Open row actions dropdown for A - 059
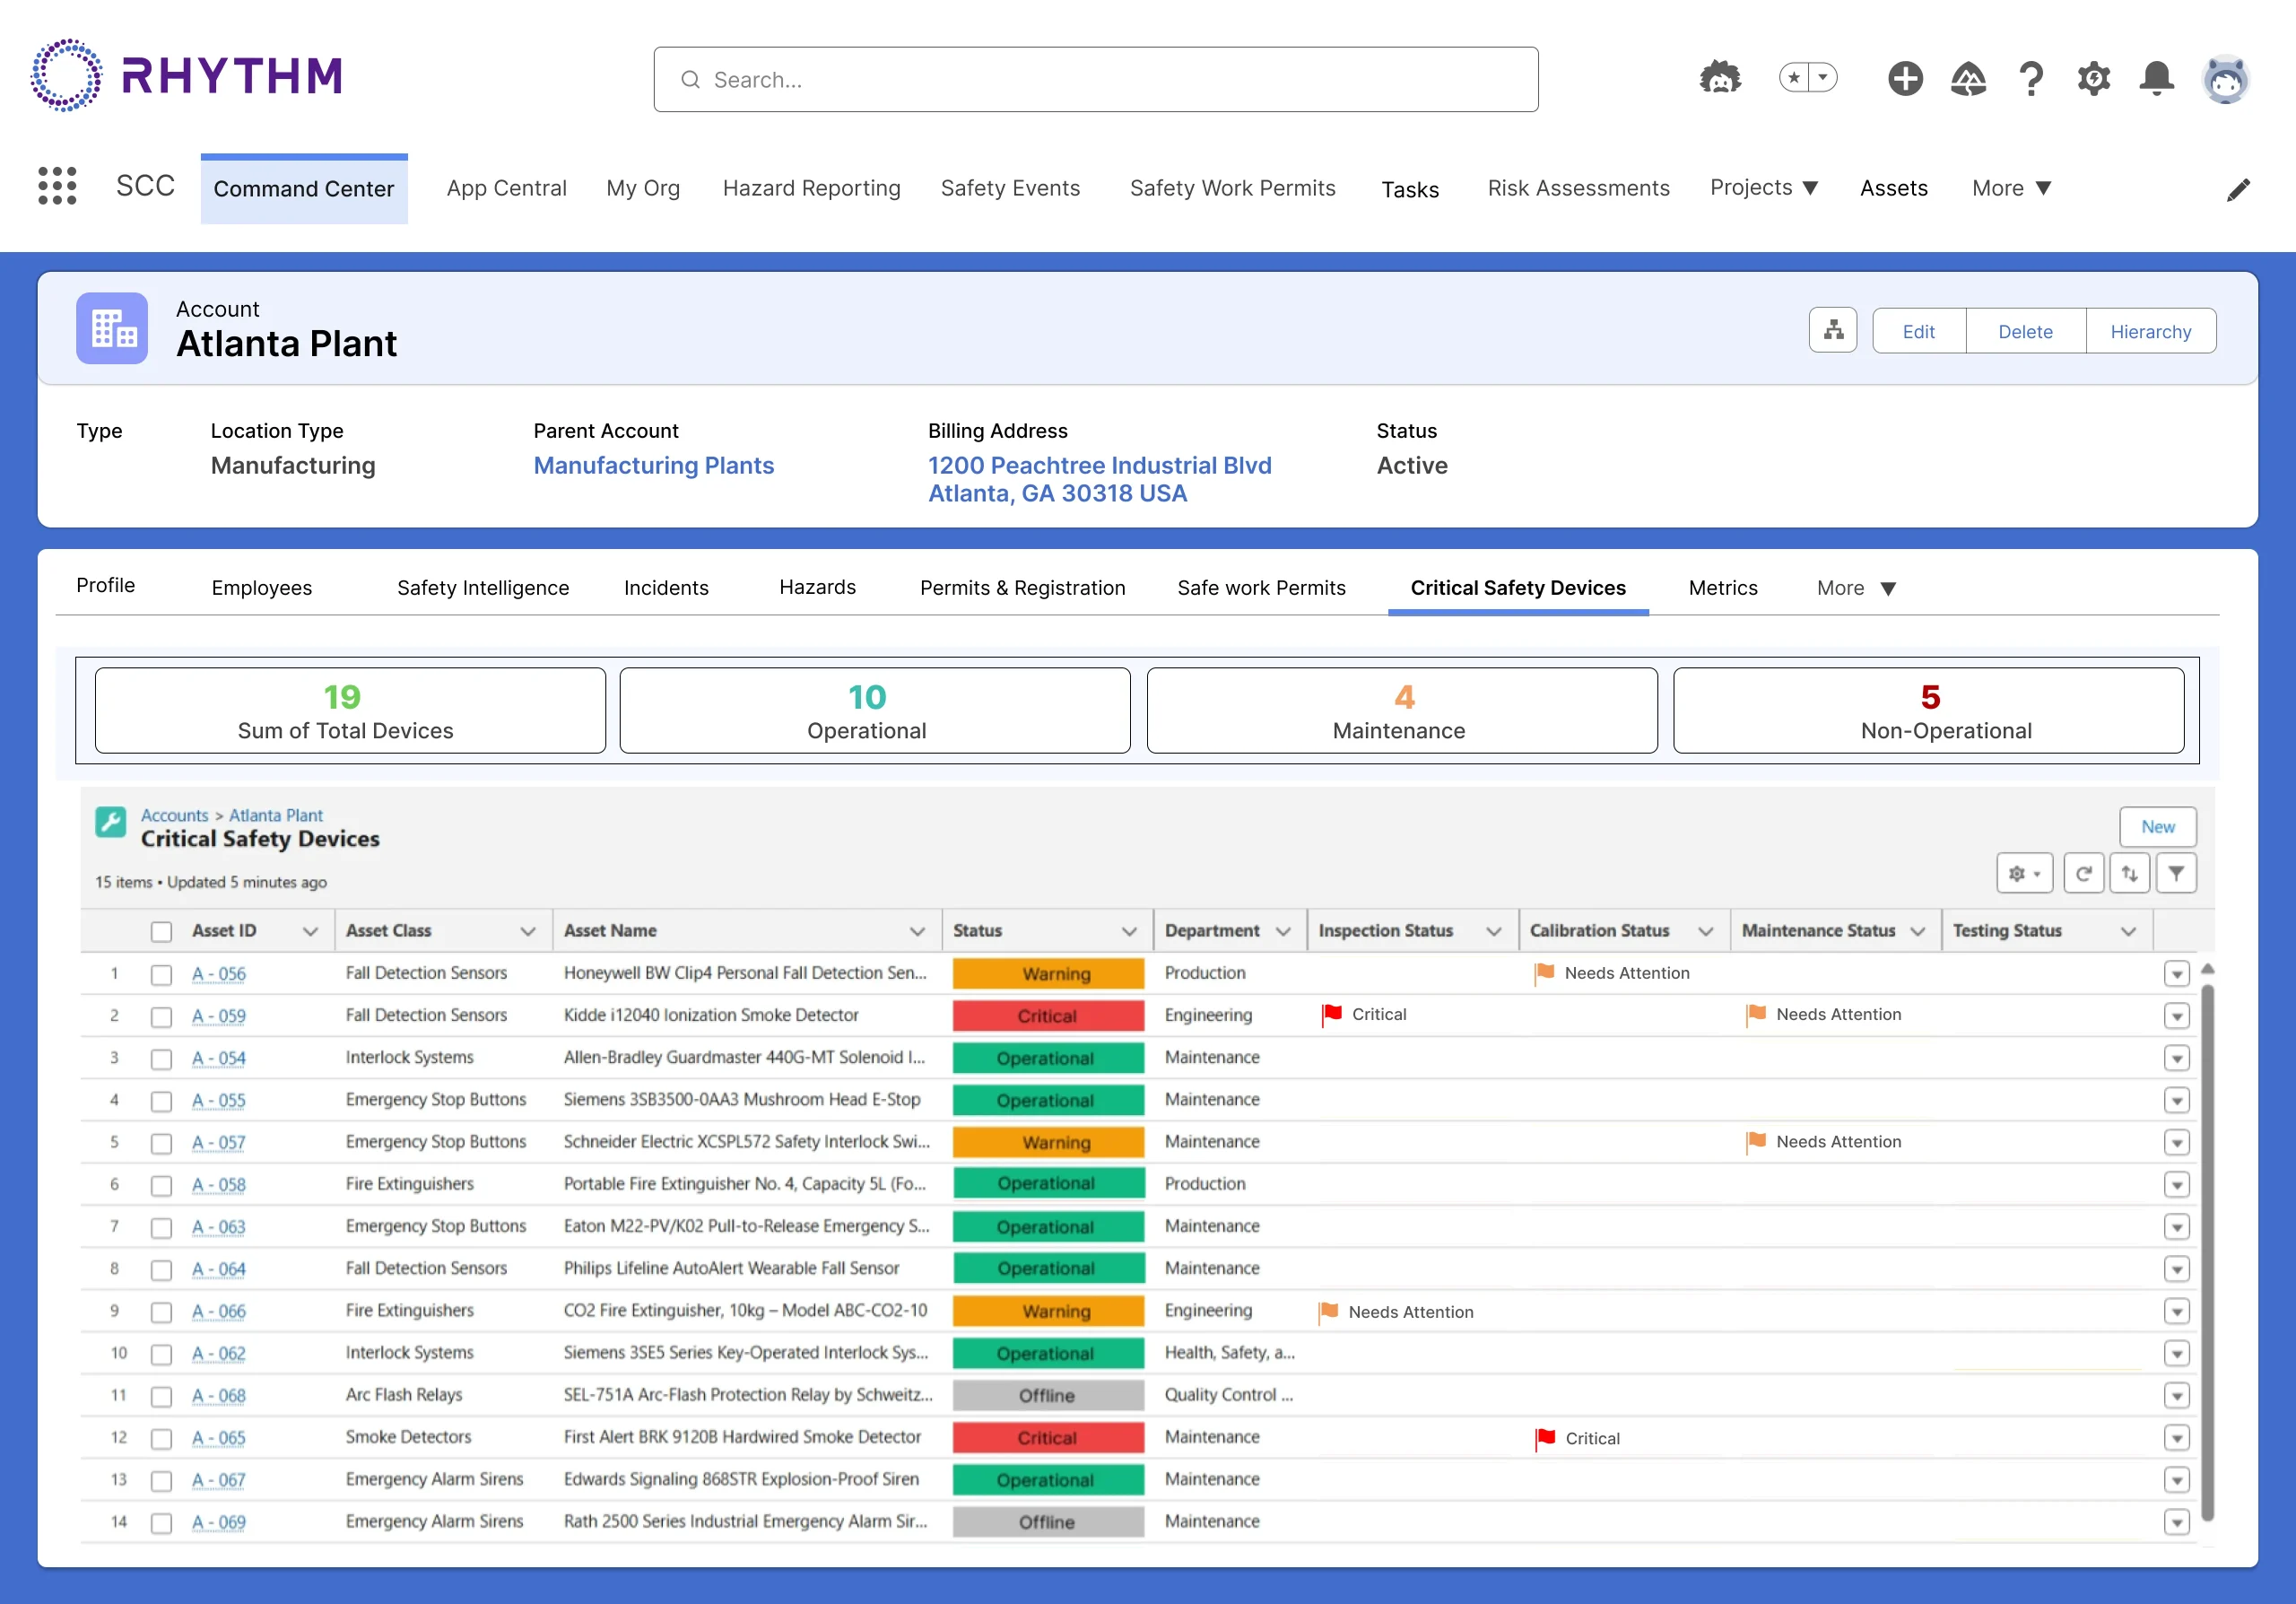Viewport: 2296px width, 1604px height. coord(2176,1016)
